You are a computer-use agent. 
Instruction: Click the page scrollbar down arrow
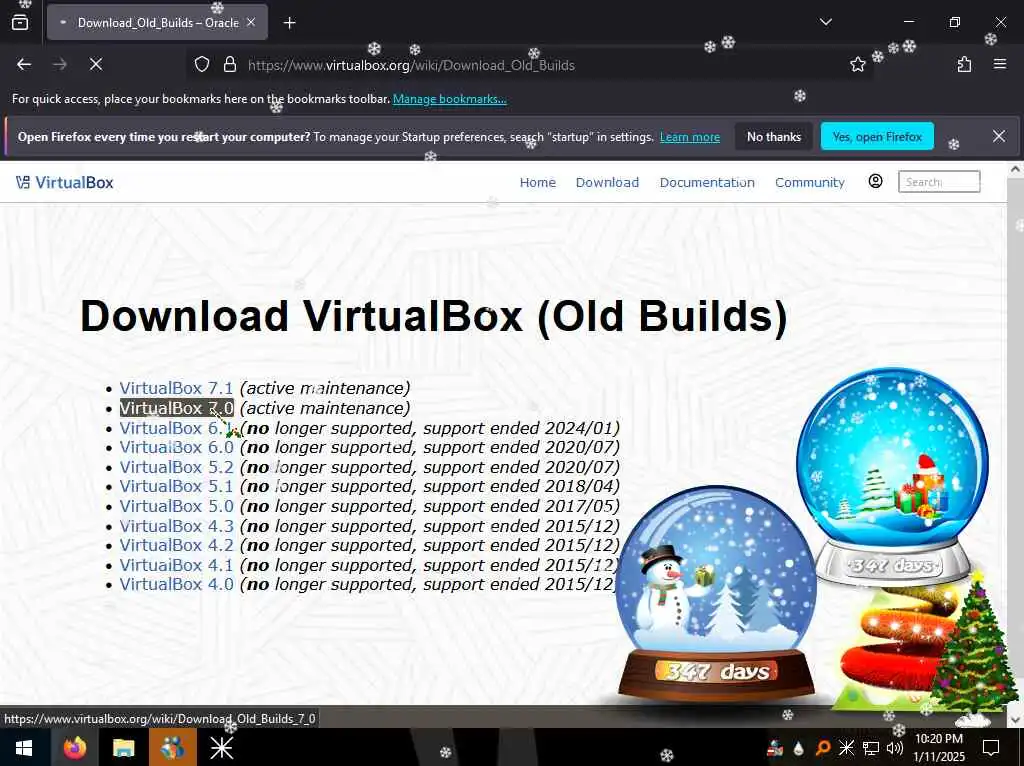[1015, 719]
